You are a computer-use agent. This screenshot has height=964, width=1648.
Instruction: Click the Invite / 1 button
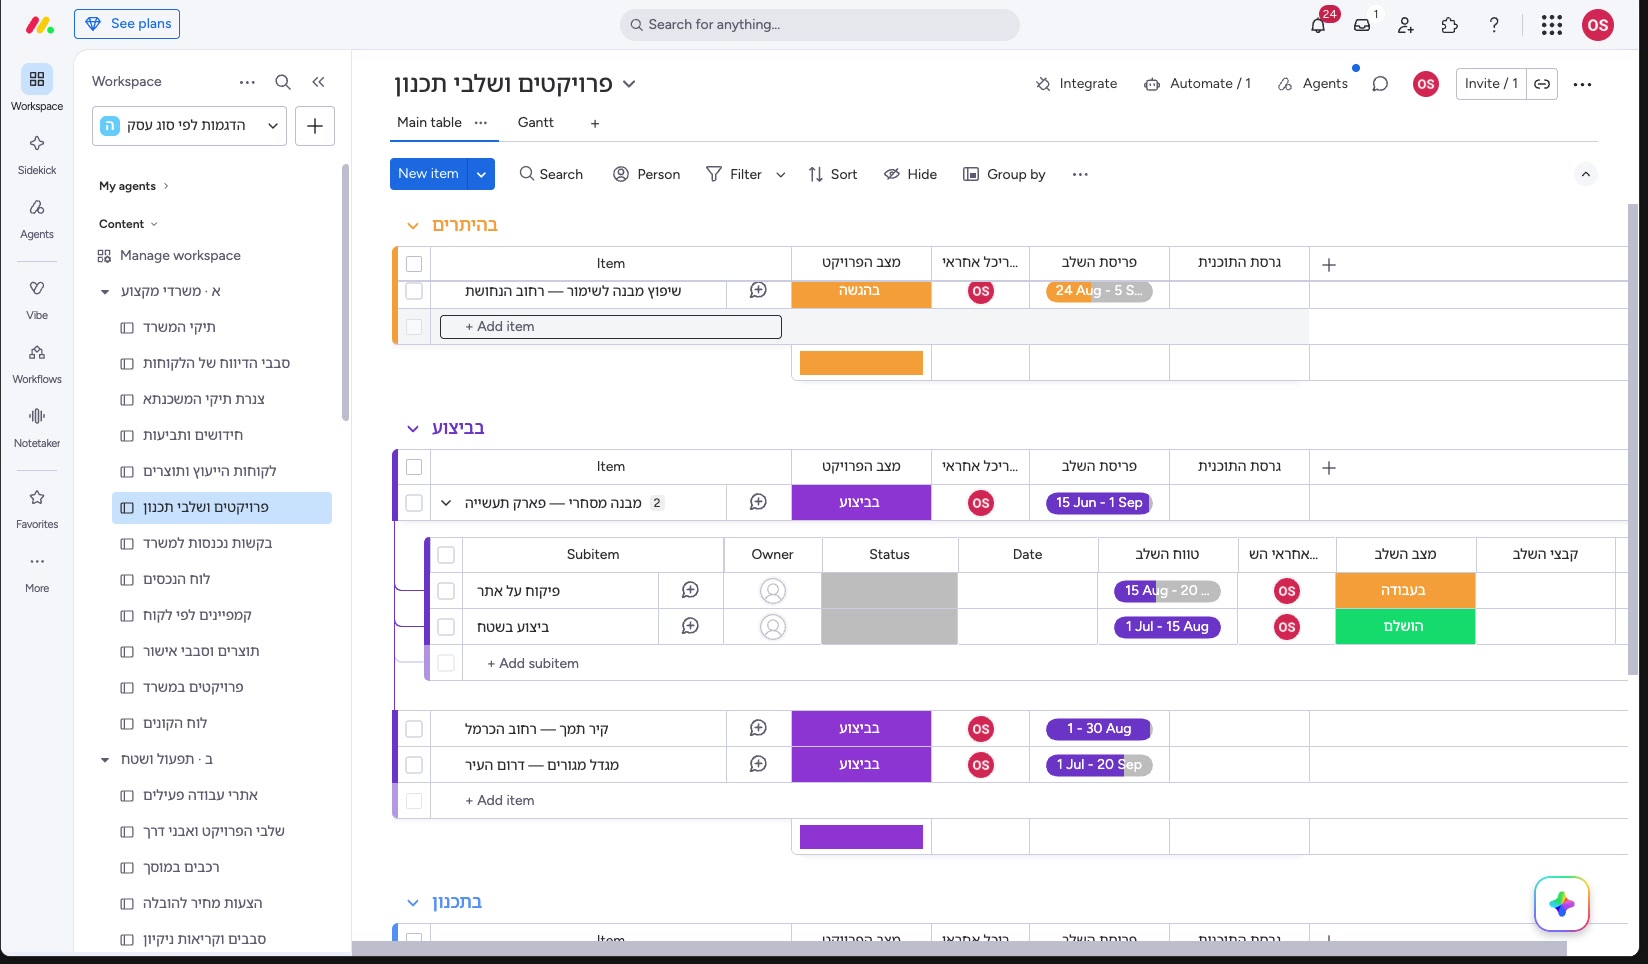(x=1491, y=84)
